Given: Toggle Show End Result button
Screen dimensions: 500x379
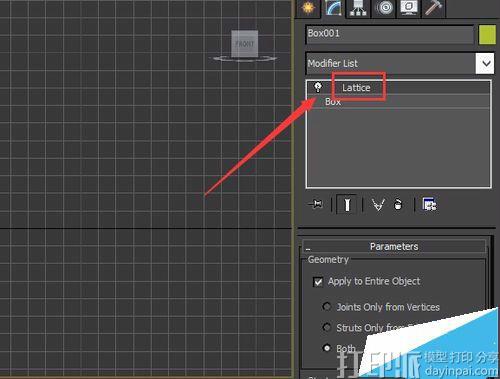Looking at the screenshot, I should click(x=347, y=204).
